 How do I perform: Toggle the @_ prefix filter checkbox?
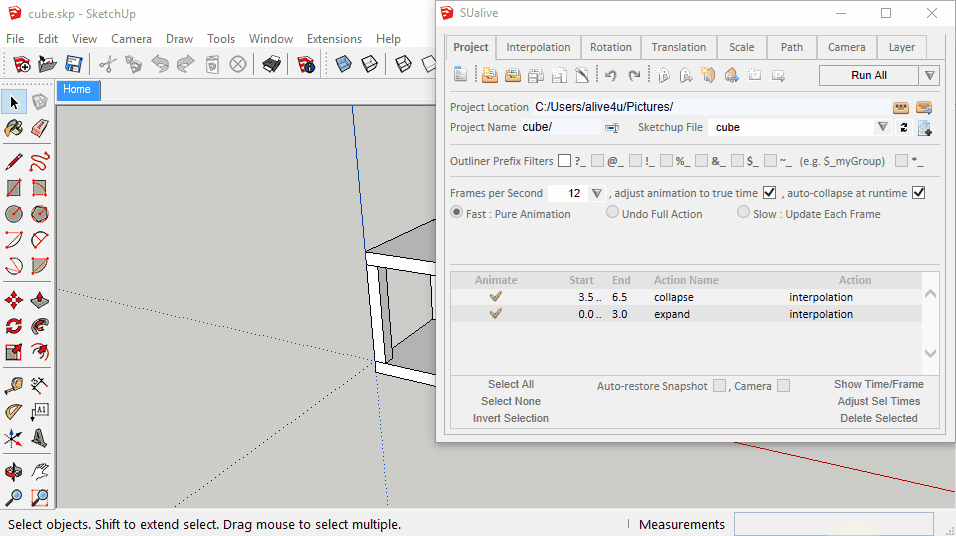tap(598, 161)
